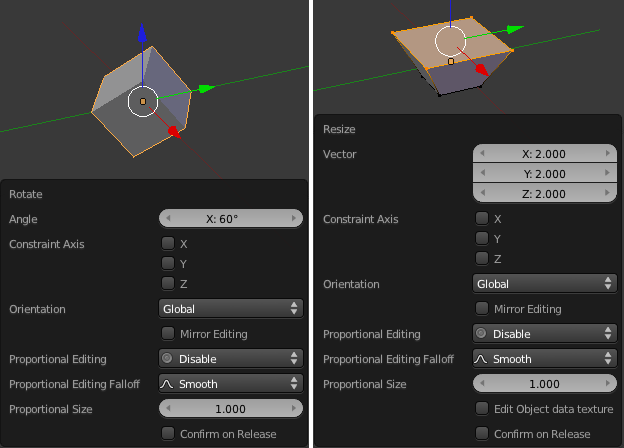Click the Angle X: 60° field

pyautogui.click(x=231, y=218)
